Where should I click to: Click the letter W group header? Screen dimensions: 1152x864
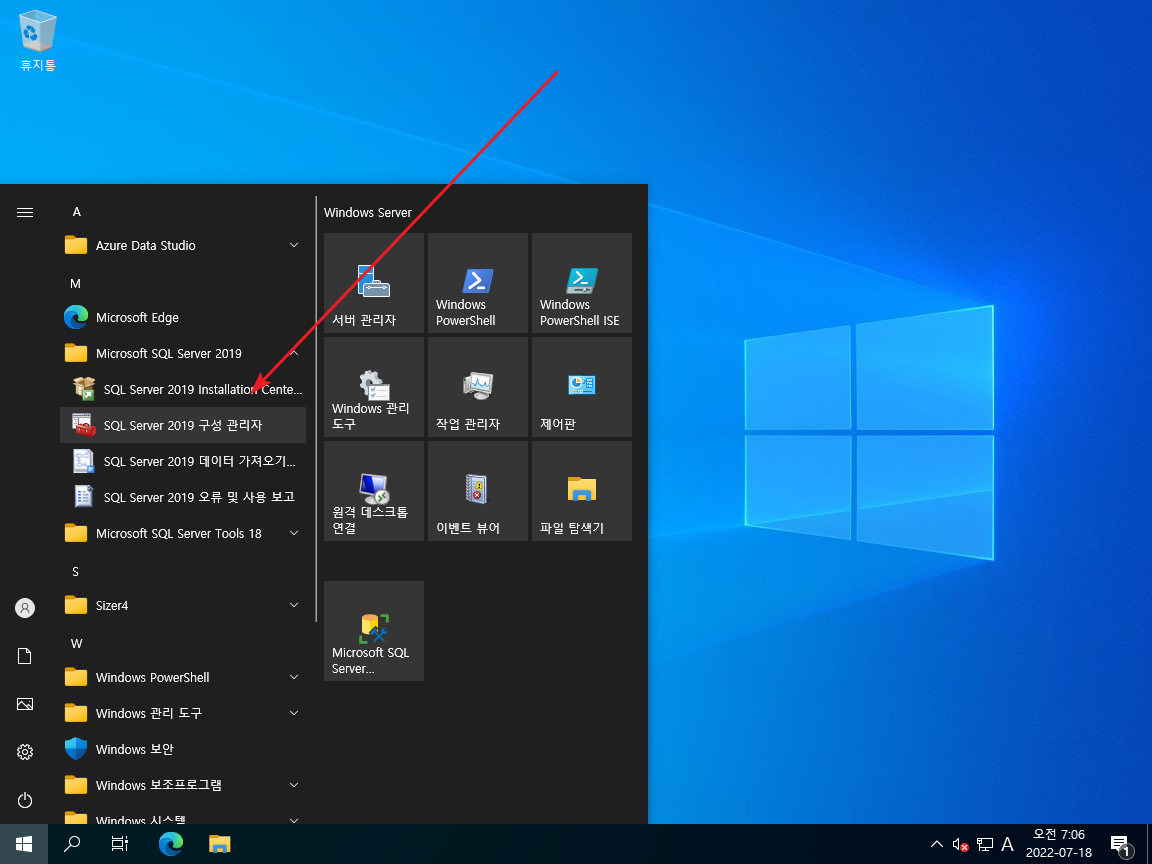(x=76, y=644)
